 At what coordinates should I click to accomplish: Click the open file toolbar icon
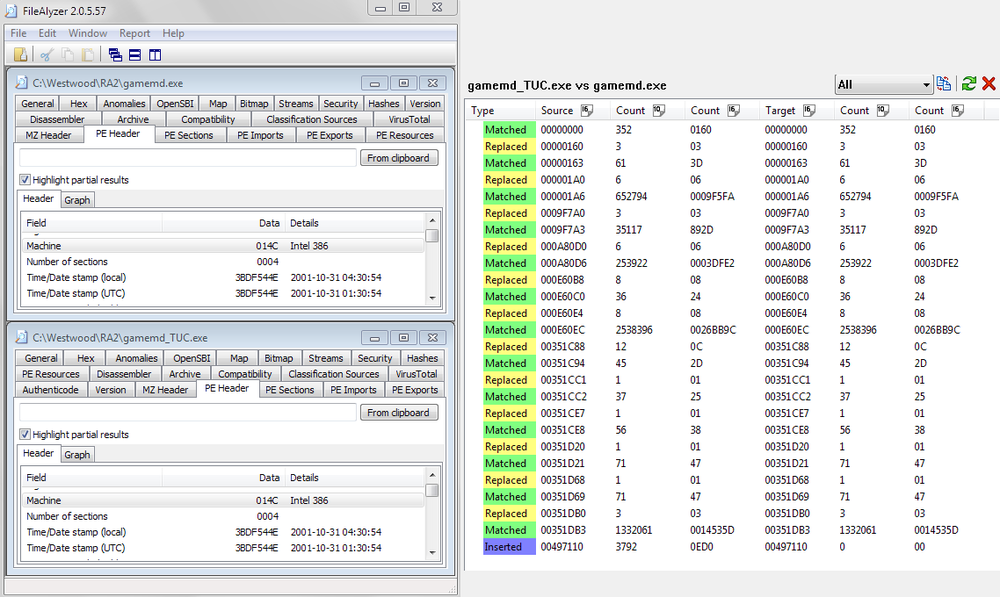20,55
